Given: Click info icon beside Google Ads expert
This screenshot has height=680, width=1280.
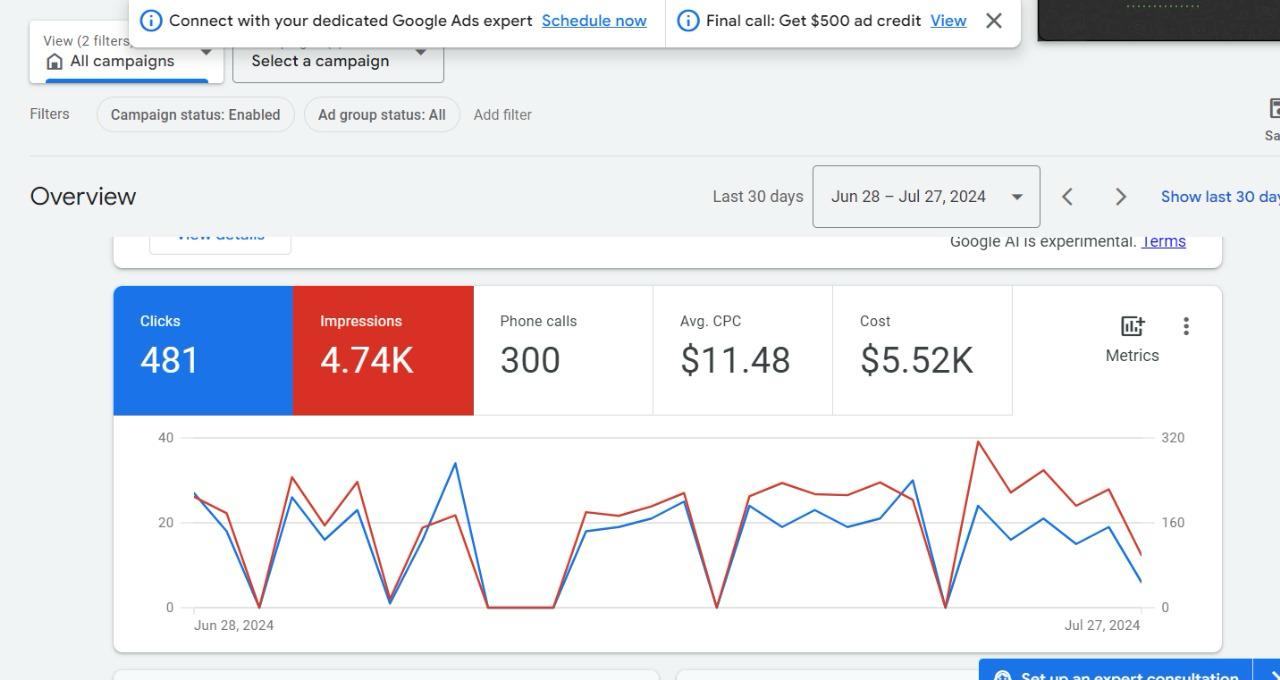Looking at the screenshot, I should point(151,21).
